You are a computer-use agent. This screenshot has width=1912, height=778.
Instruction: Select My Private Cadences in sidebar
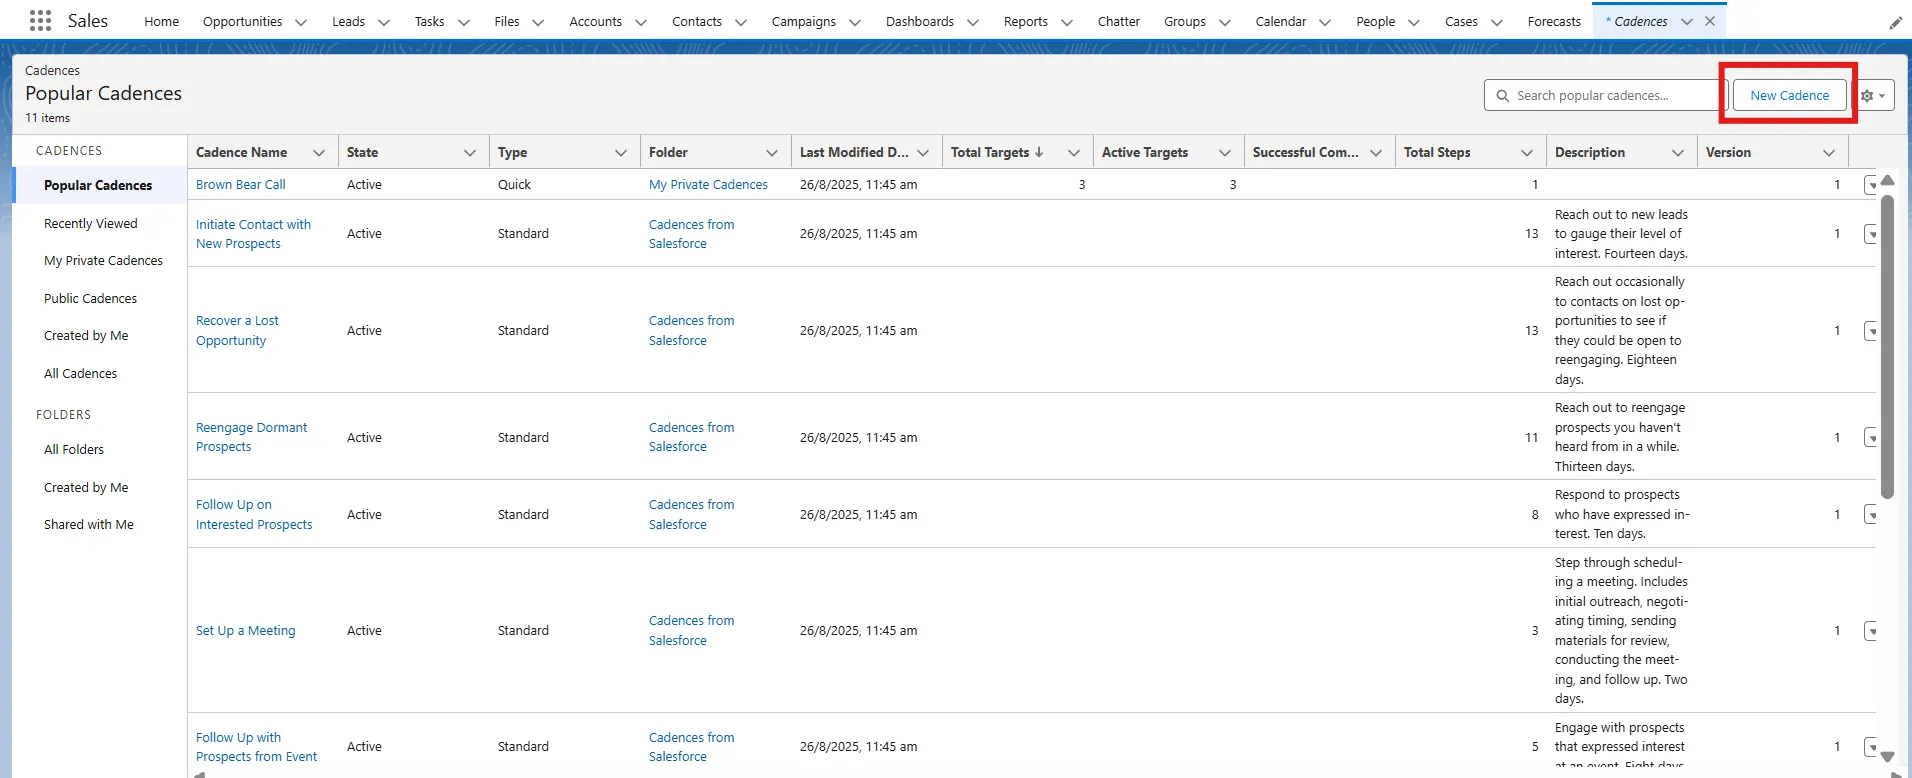point(103,261)
